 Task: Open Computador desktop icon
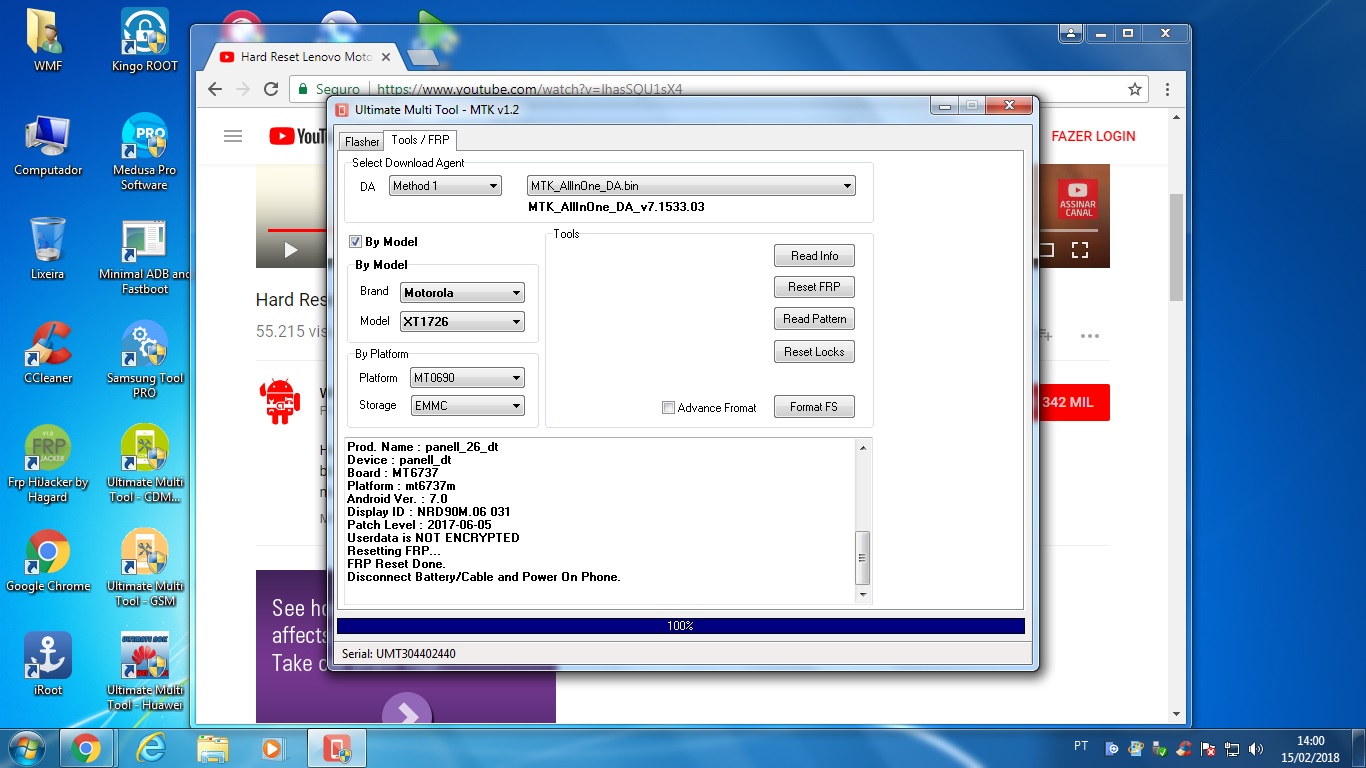click(x=47, y=145)
